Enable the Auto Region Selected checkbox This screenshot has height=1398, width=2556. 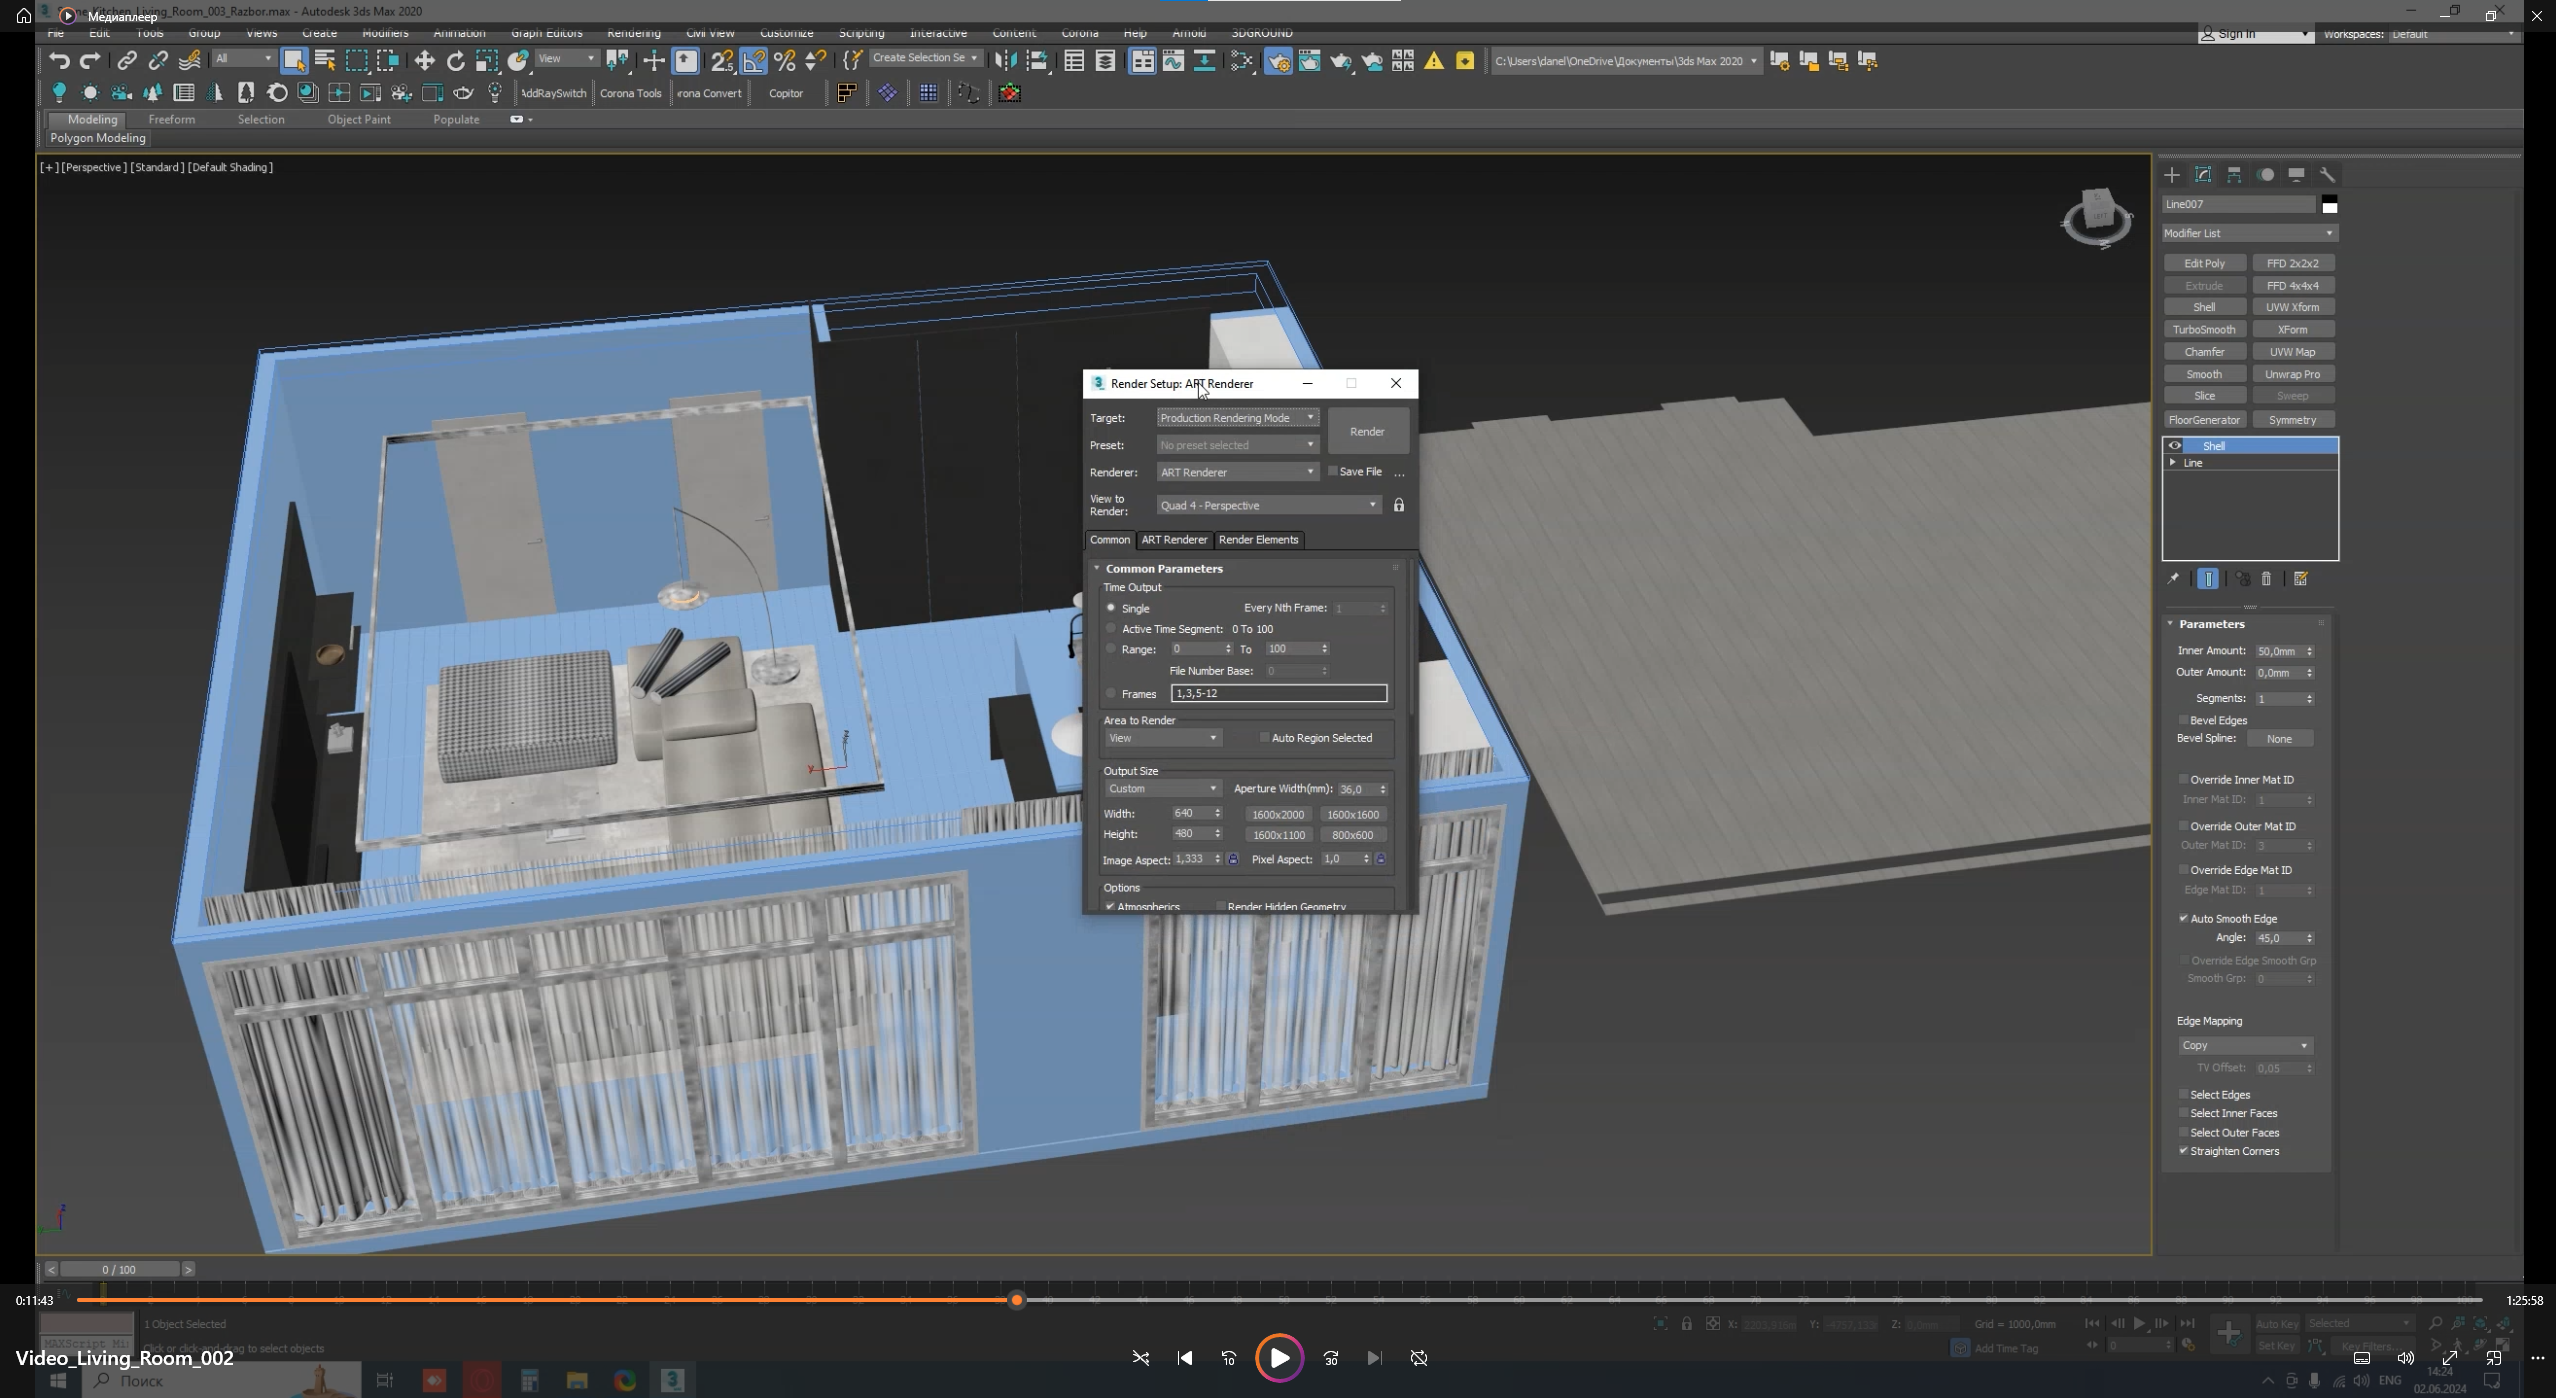(1264, 737)
